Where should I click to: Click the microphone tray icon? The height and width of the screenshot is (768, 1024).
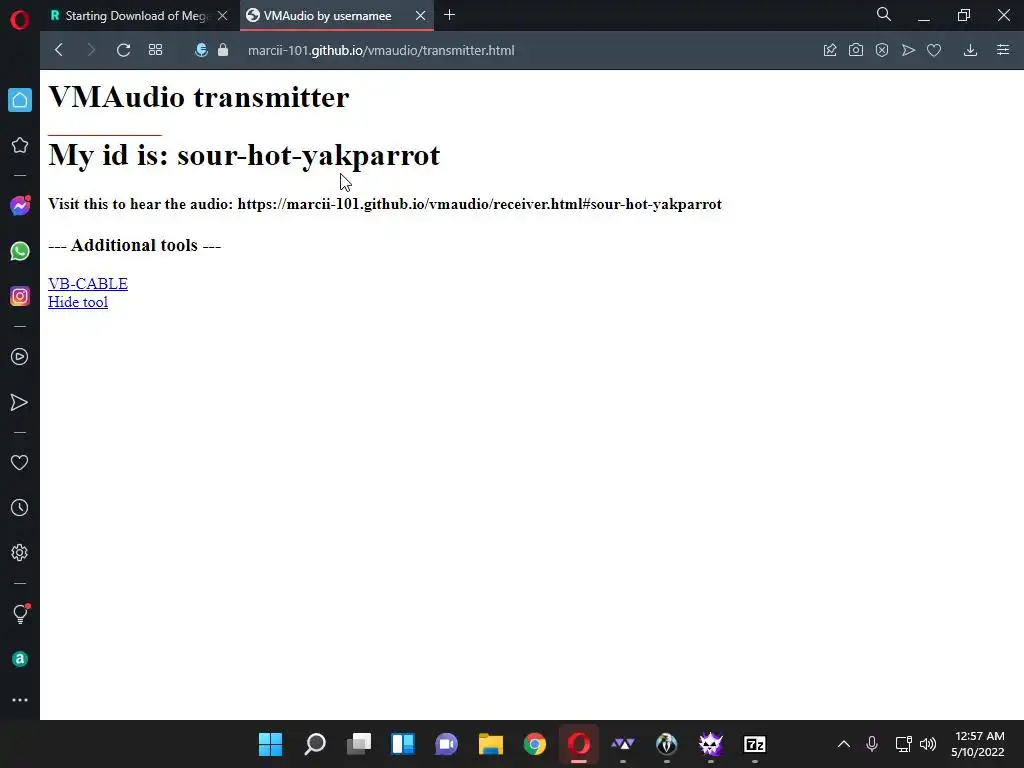tap(872, 744)
